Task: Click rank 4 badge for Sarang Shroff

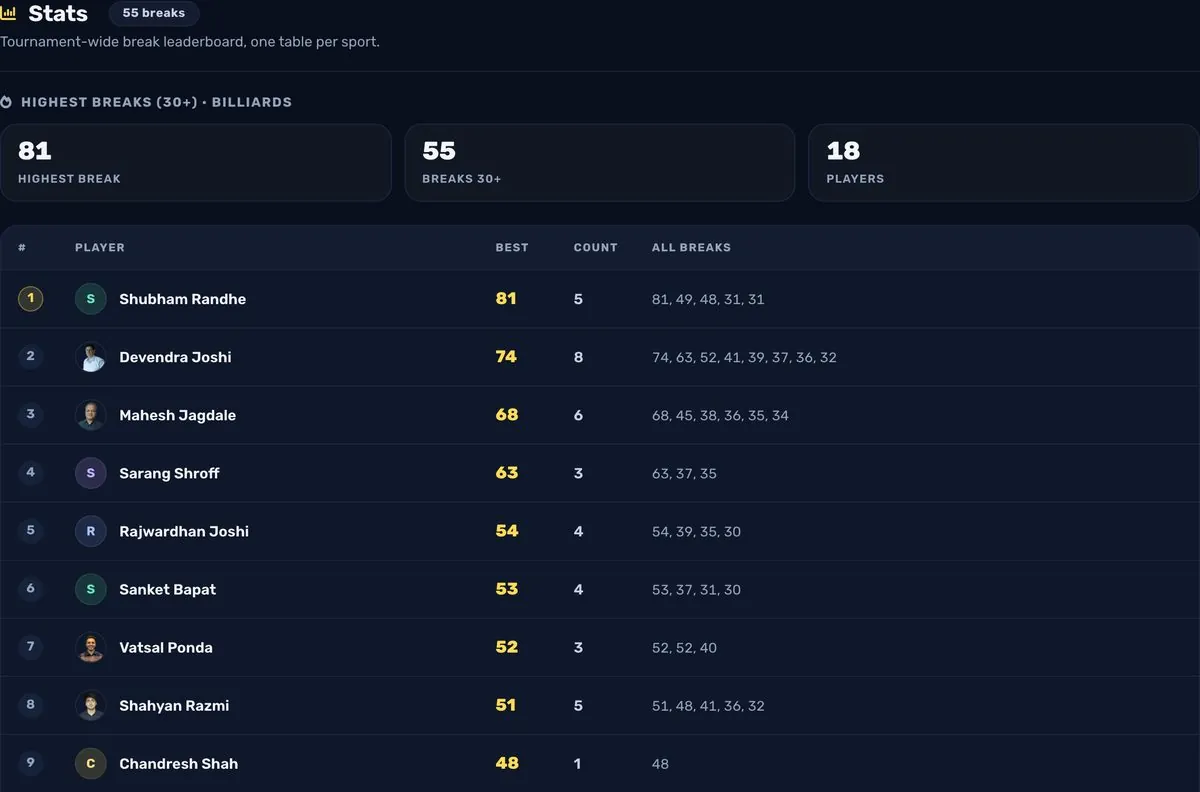Action: click(30, 472)
